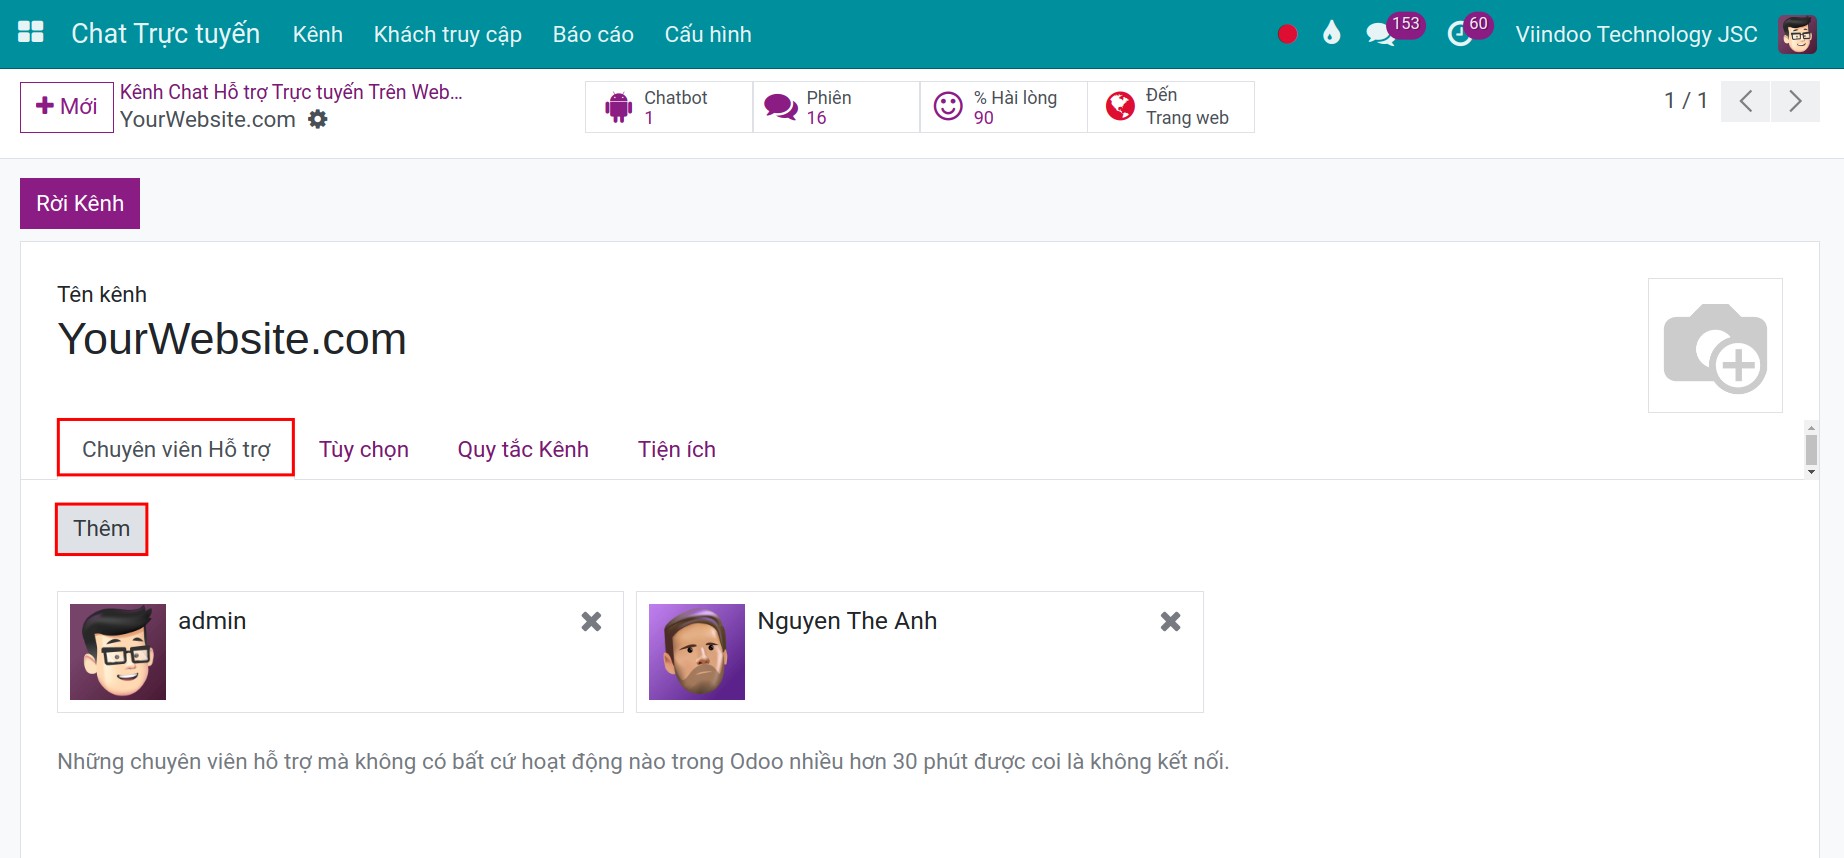Screen dimensions: 1844x858
Task: Go to website via Đến Trang web
Action: point(1170,107)
